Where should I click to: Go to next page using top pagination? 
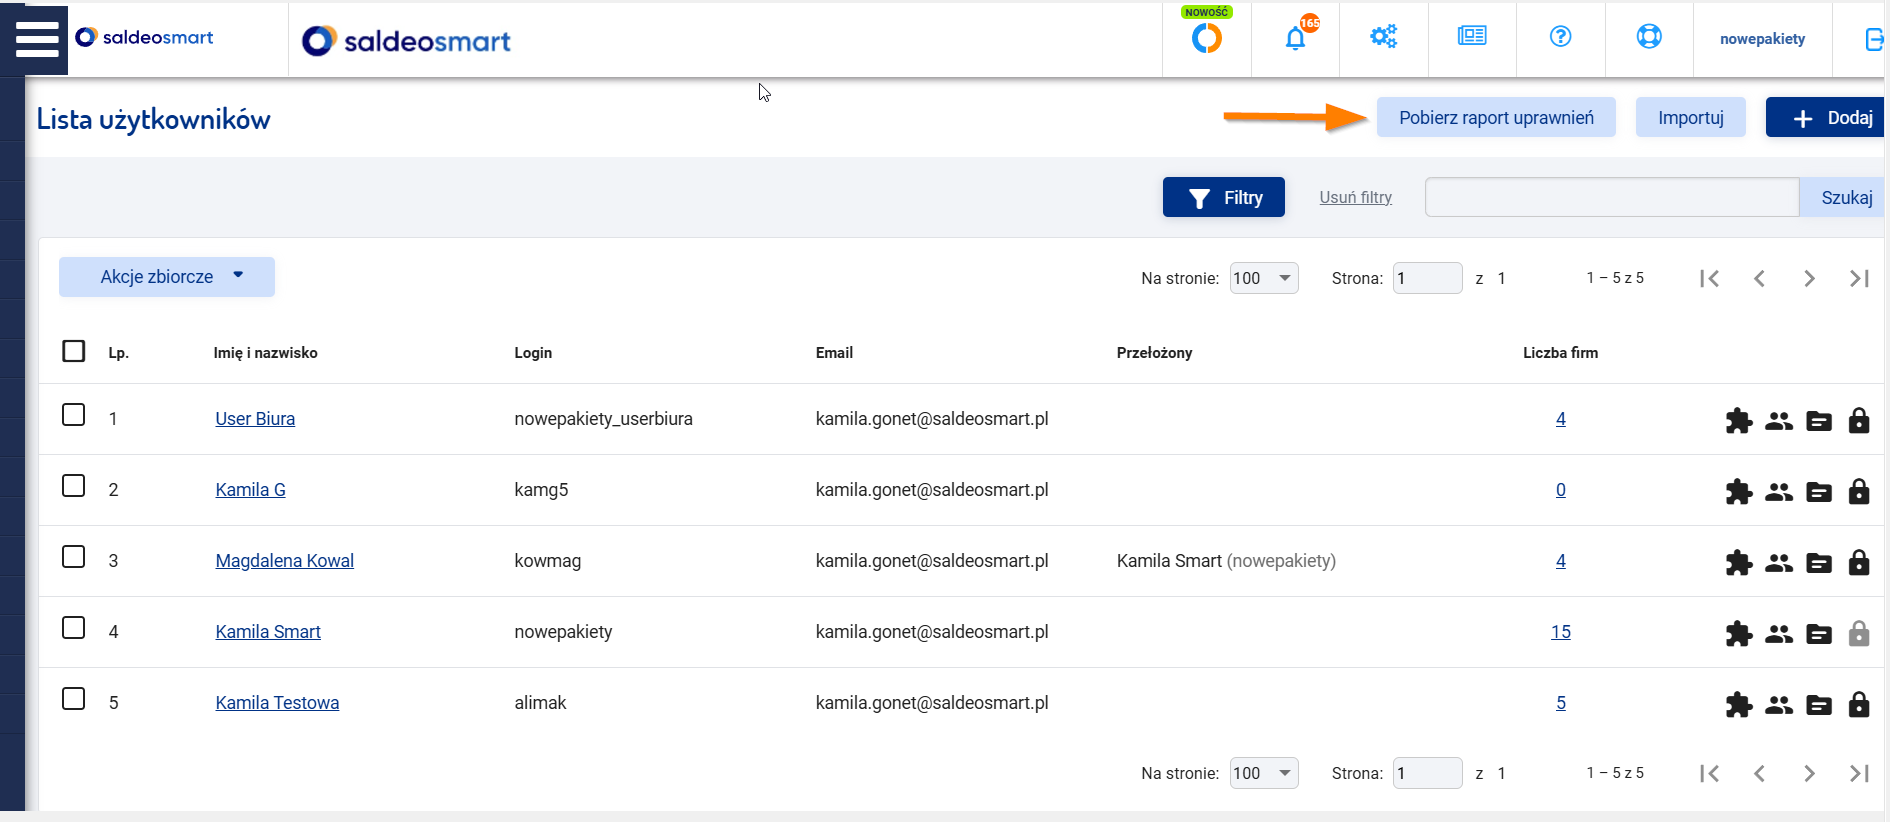coord(1809,278)
